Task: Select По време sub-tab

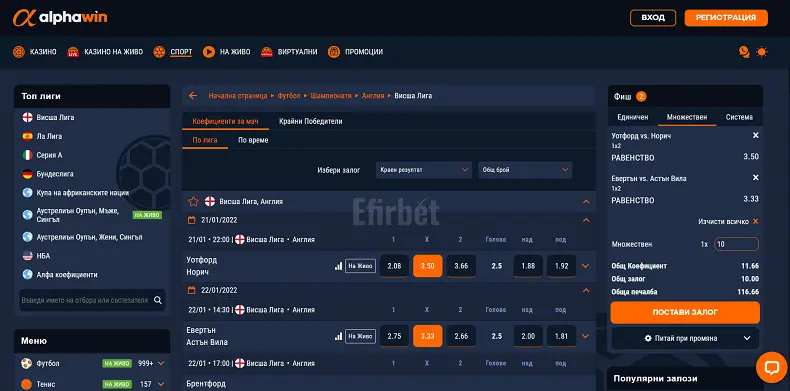Action: click(253, 140)
